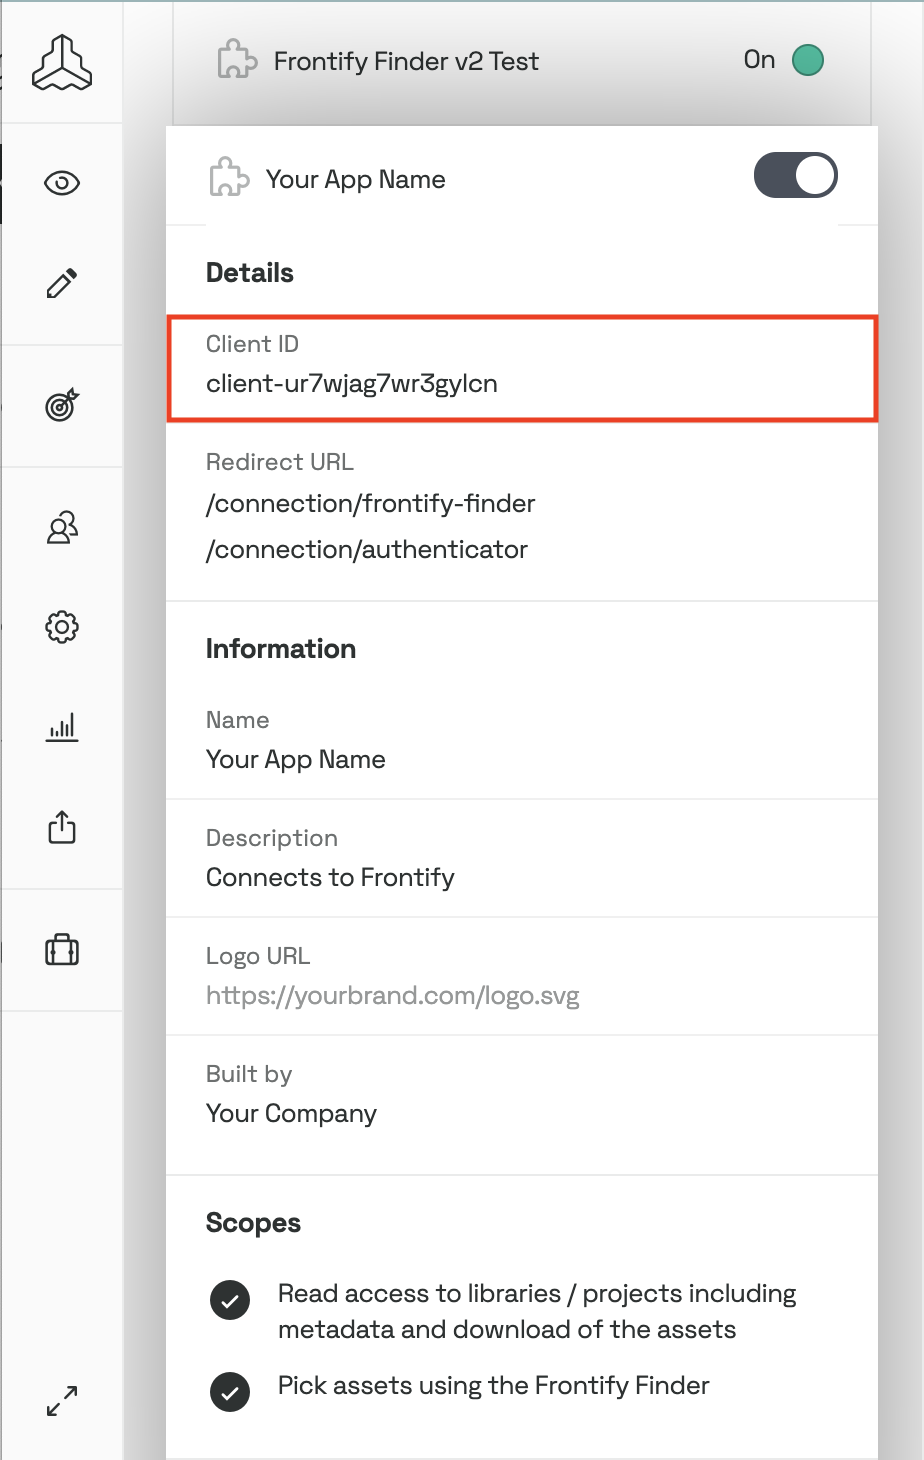Image resolution: width=924 pixels, height=1460 pixels.
Task: Toggle the Read access to libraries scope checkmark
Action: [x=230, y=1301]
